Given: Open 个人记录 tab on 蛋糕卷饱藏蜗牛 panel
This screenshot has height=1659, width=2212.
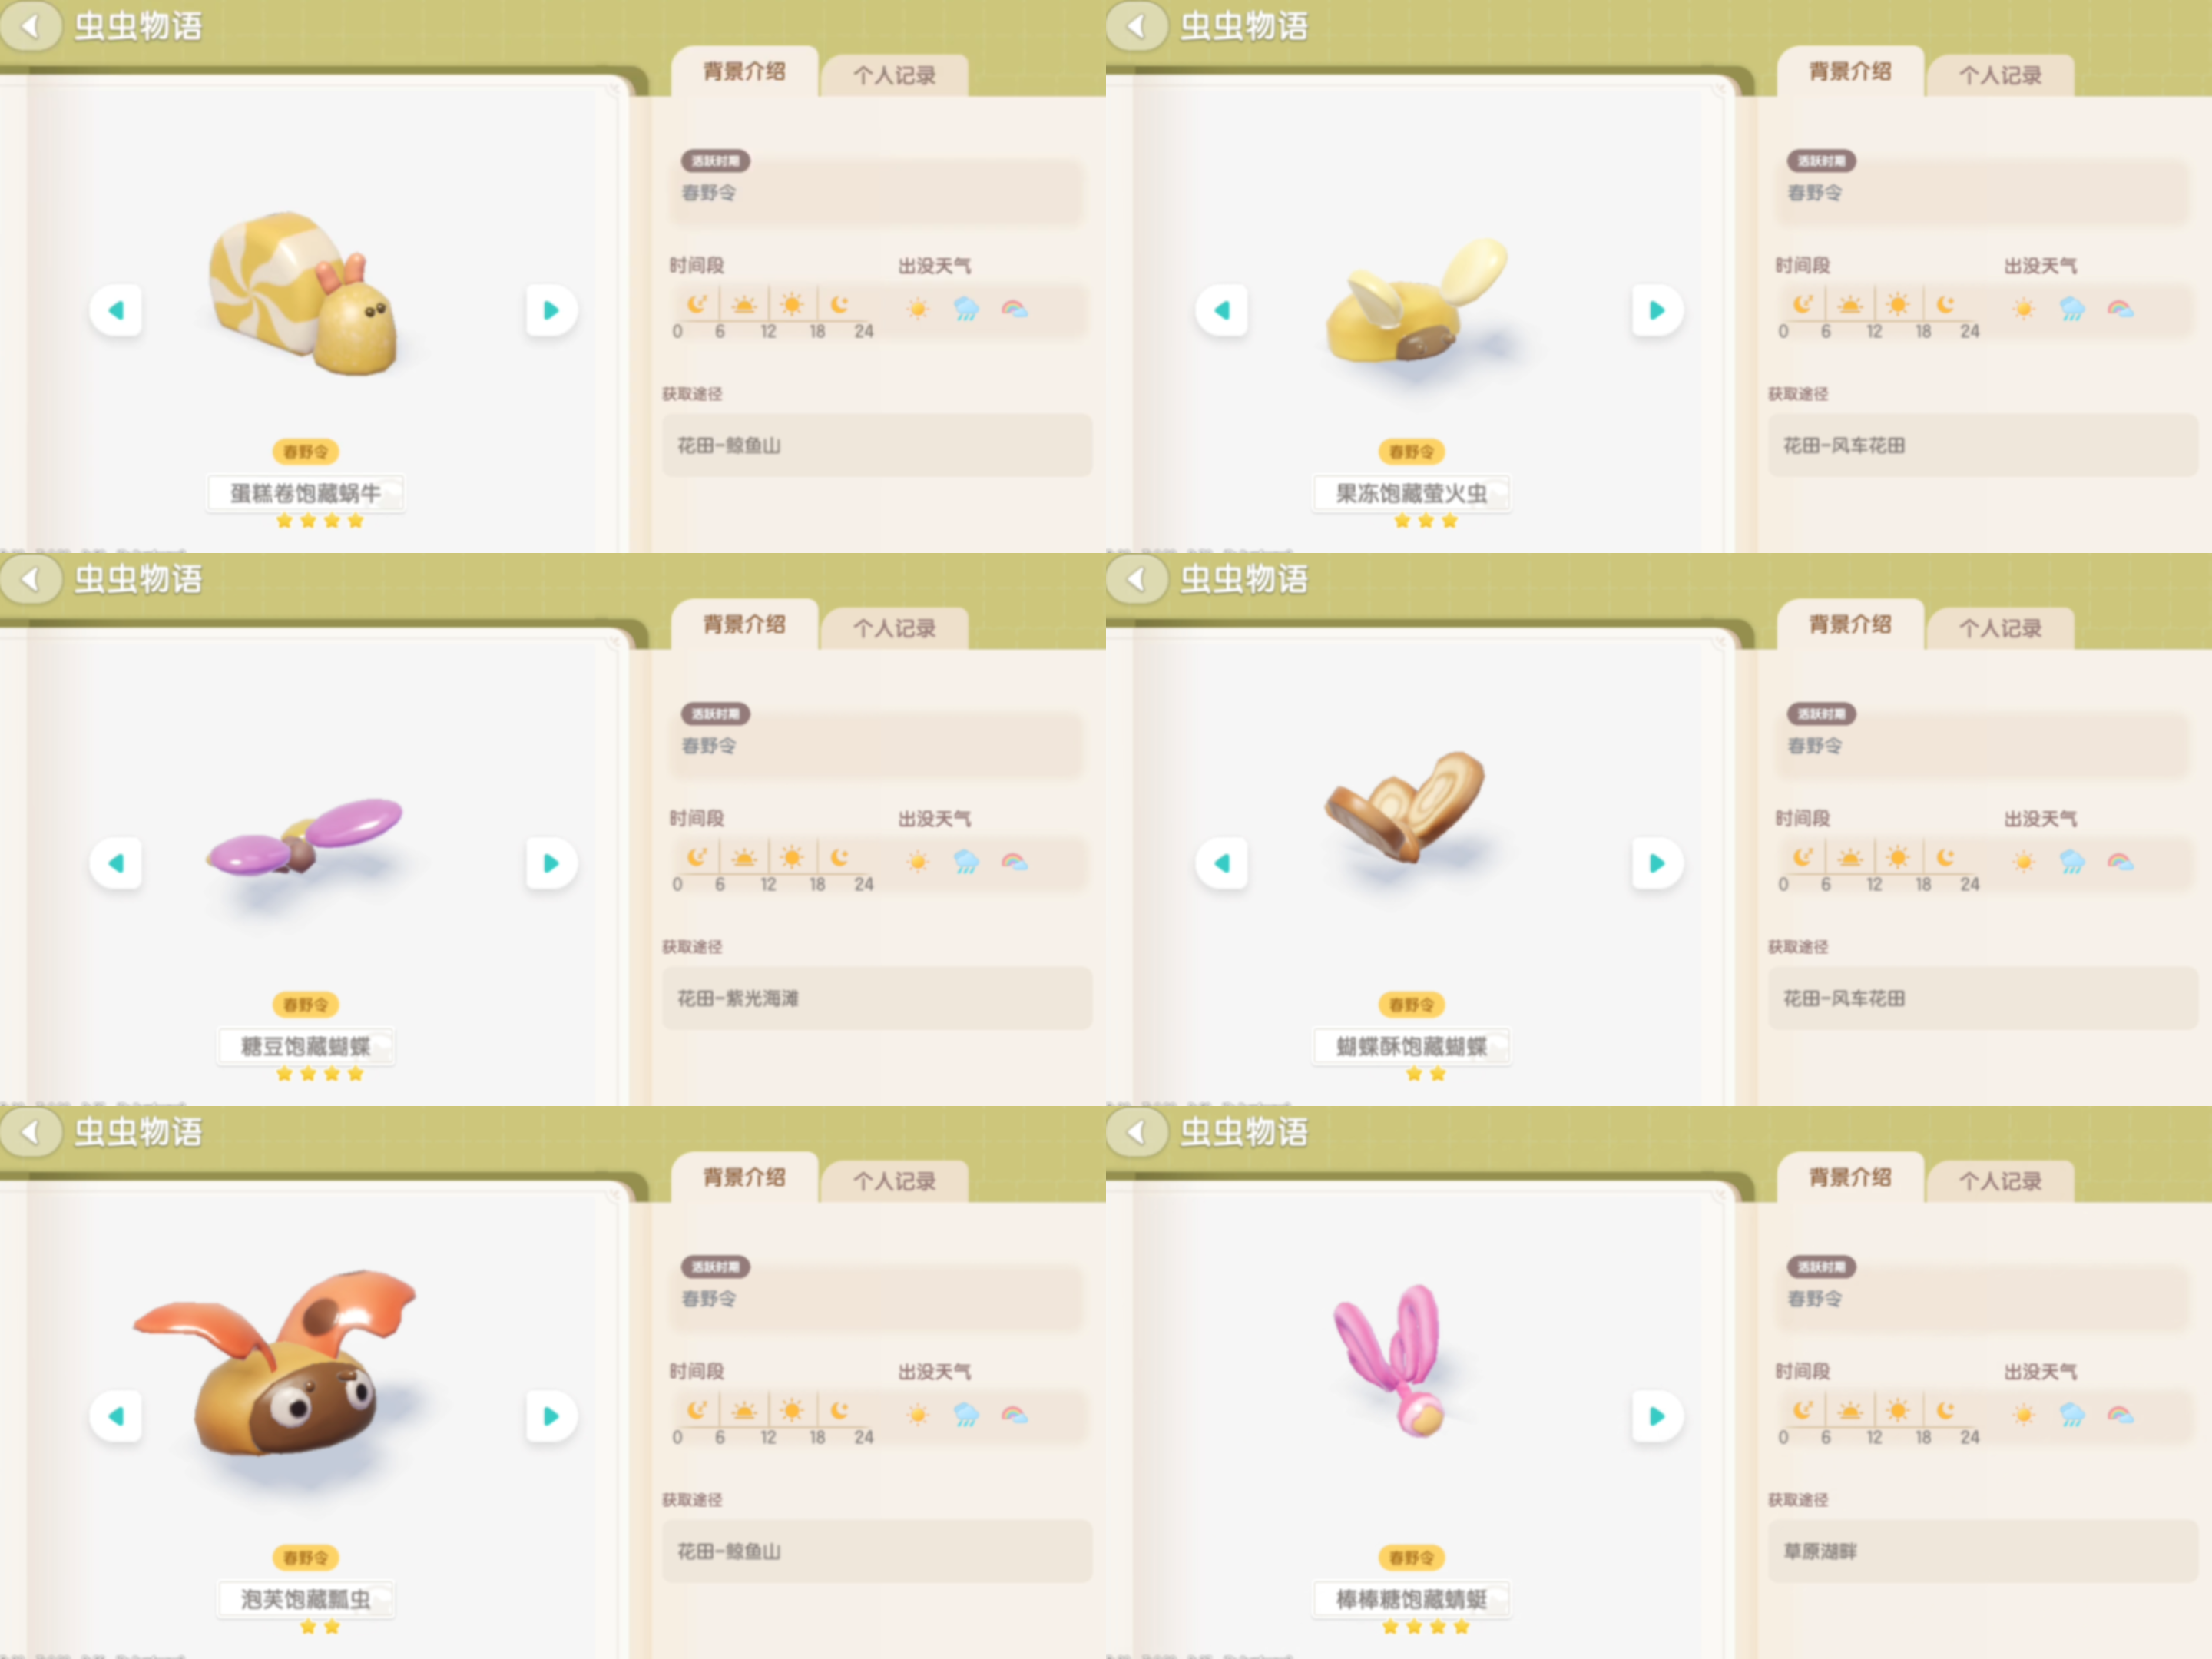Looking at the screenshot, I should [x=894, y=75].
